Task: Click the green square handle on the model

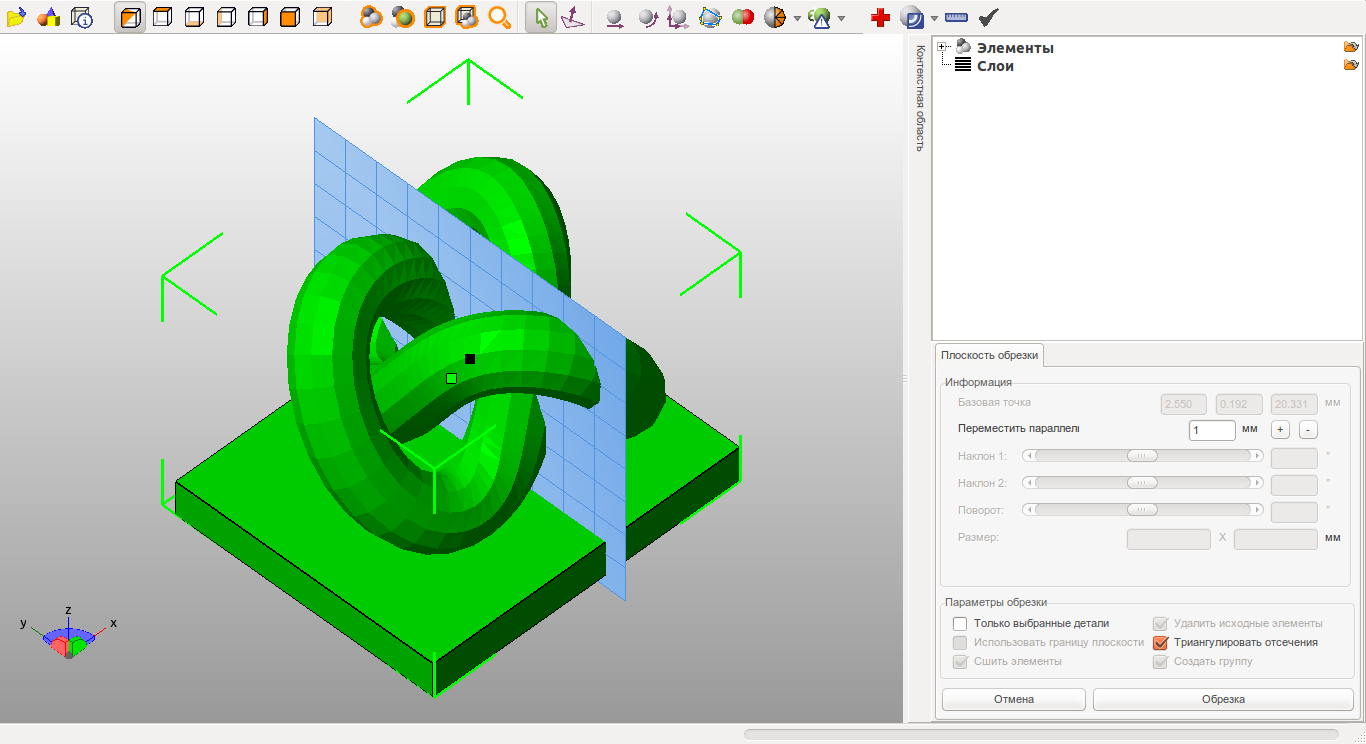Action: click(451, 378)
